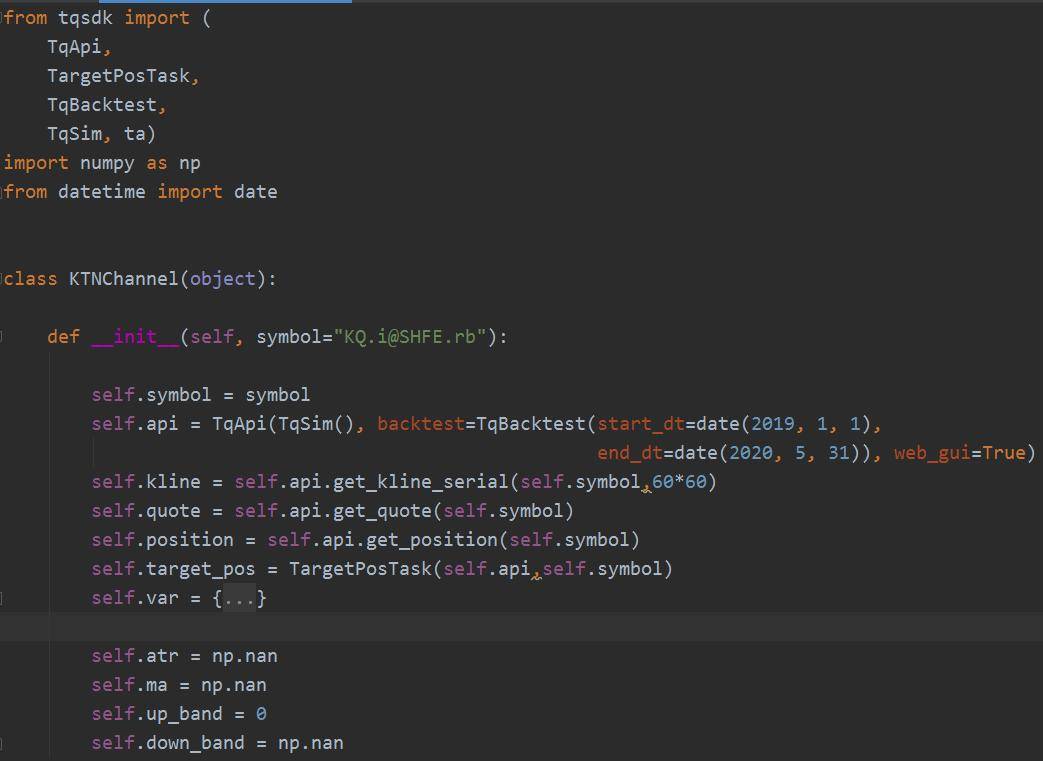1043x761 pixels.
Task: Click TqApi in the import list
Action: coord(74,47)
